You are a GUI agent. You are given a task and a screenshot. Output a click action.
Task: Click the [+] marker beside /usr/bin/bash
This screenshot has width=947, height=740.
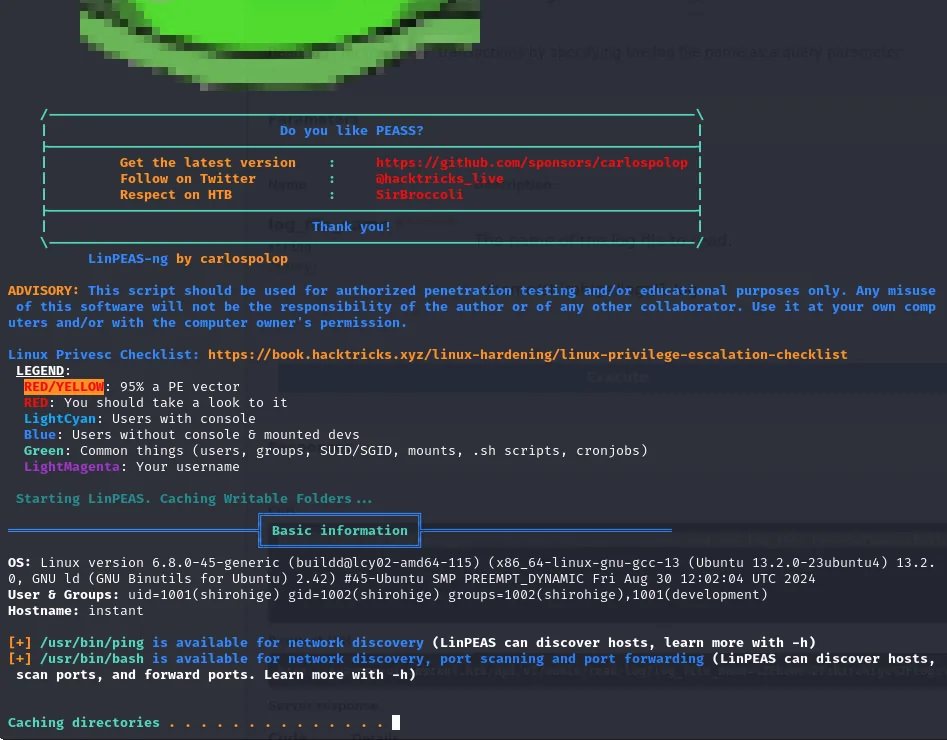point(19,658)
